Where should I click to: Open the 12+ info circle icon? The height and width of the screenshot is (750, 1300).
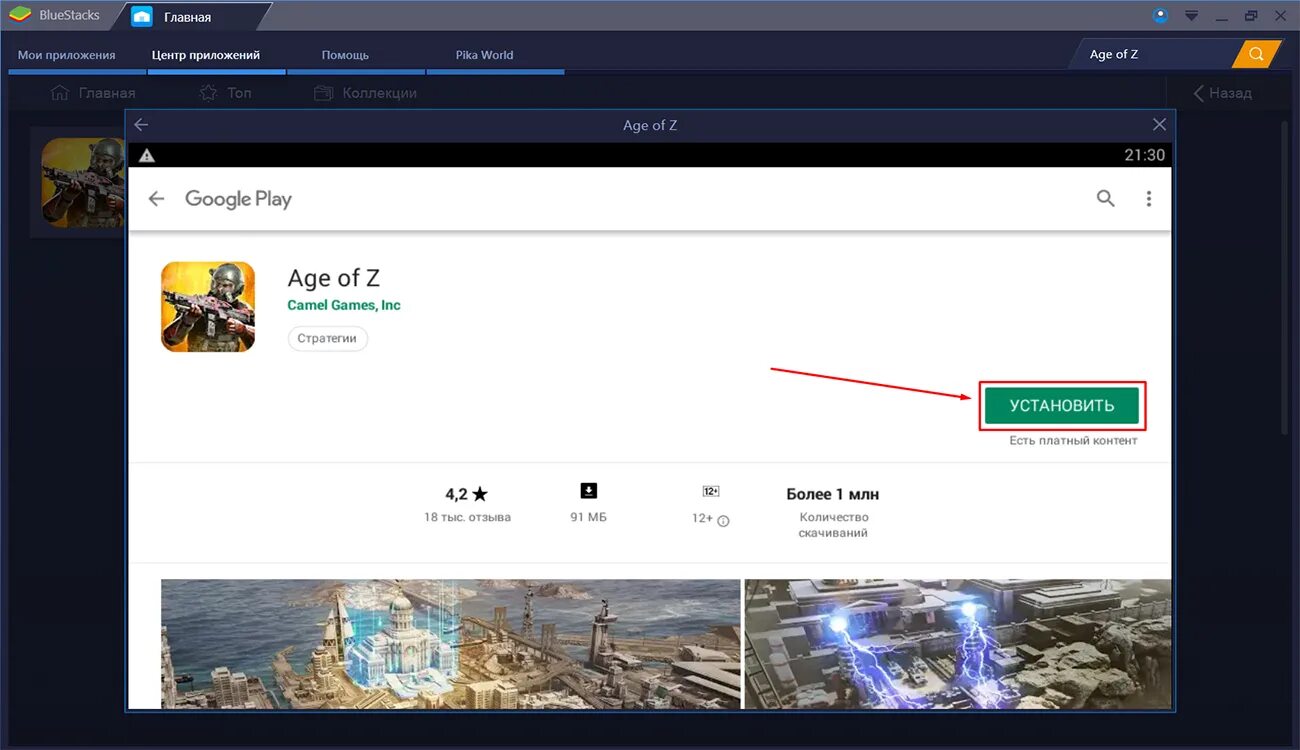(723, 520)
